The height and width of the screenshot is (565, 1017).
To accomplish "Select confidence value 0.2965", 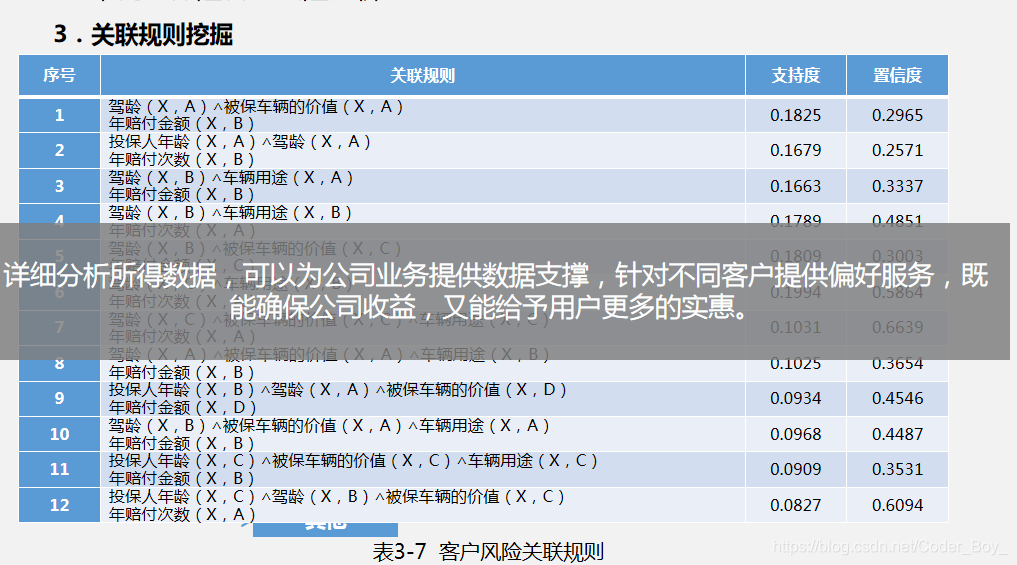I will pos(897,115).
